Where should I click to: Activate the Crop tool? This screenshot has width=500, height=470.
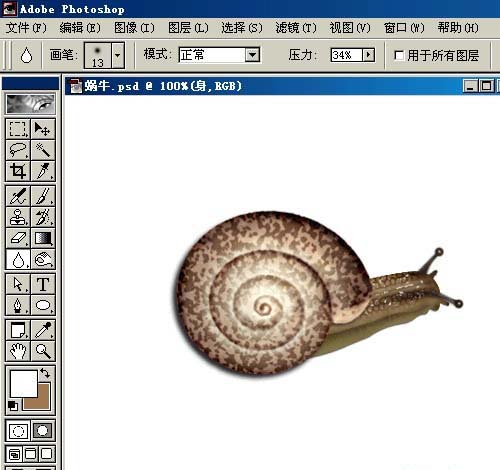(18, 171)
